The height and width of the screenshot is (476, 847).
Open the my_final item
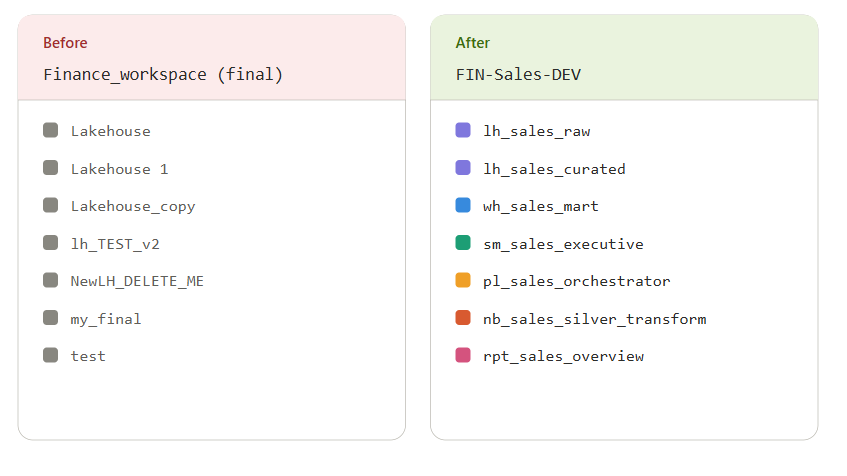[105, 319]
